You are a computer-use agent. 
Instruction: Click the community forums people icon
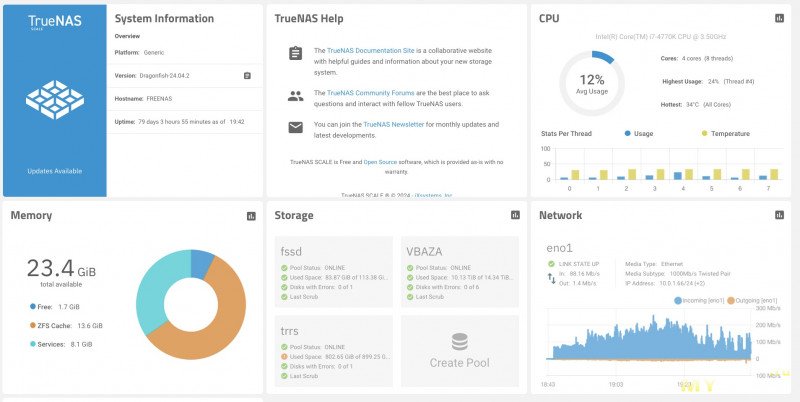point(295,97)
